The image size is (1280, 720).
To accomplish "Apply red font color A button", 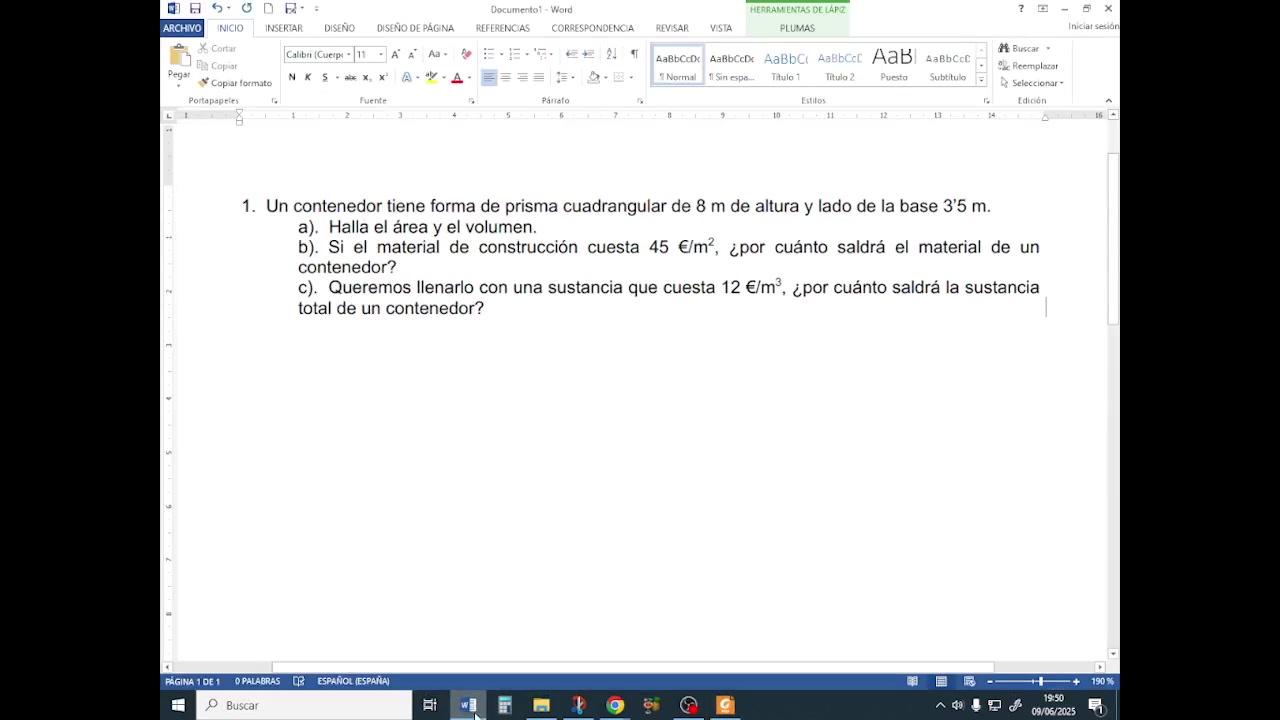I will click(x=457, y=77).
